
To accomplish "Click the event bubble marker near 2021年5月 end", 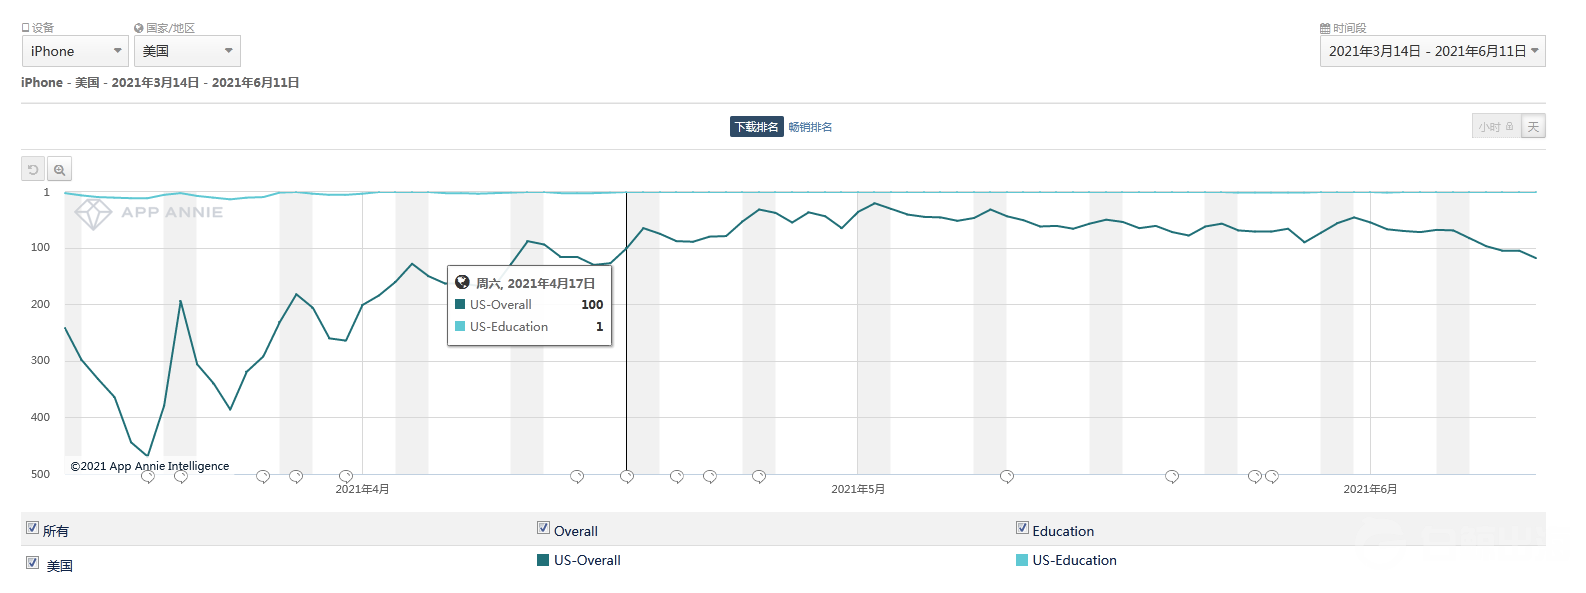I will (1255, 476).
